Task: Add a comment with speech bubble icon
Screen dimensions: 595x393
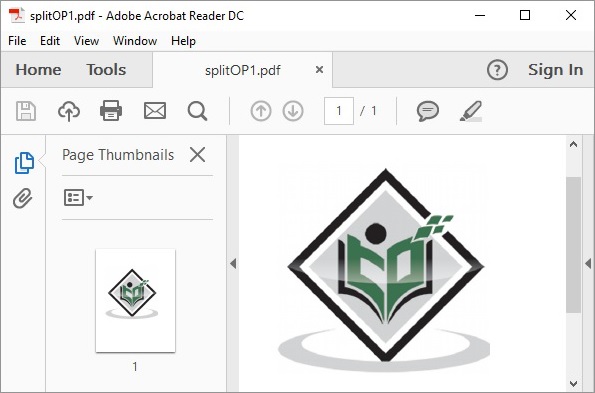Action: [428, 111]
